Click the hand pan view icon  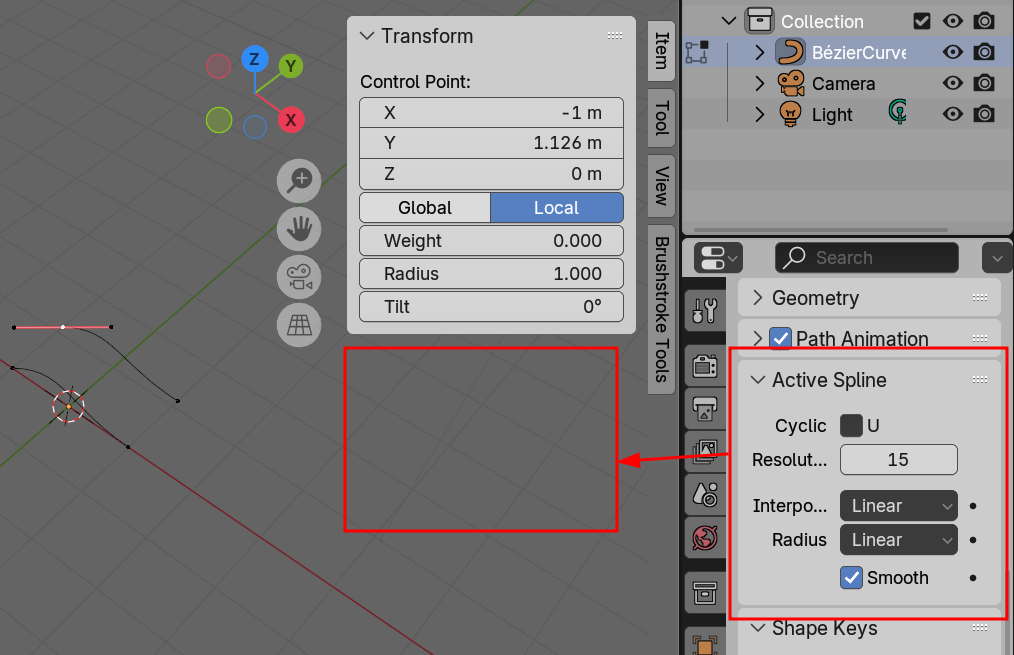coord(299,229)
